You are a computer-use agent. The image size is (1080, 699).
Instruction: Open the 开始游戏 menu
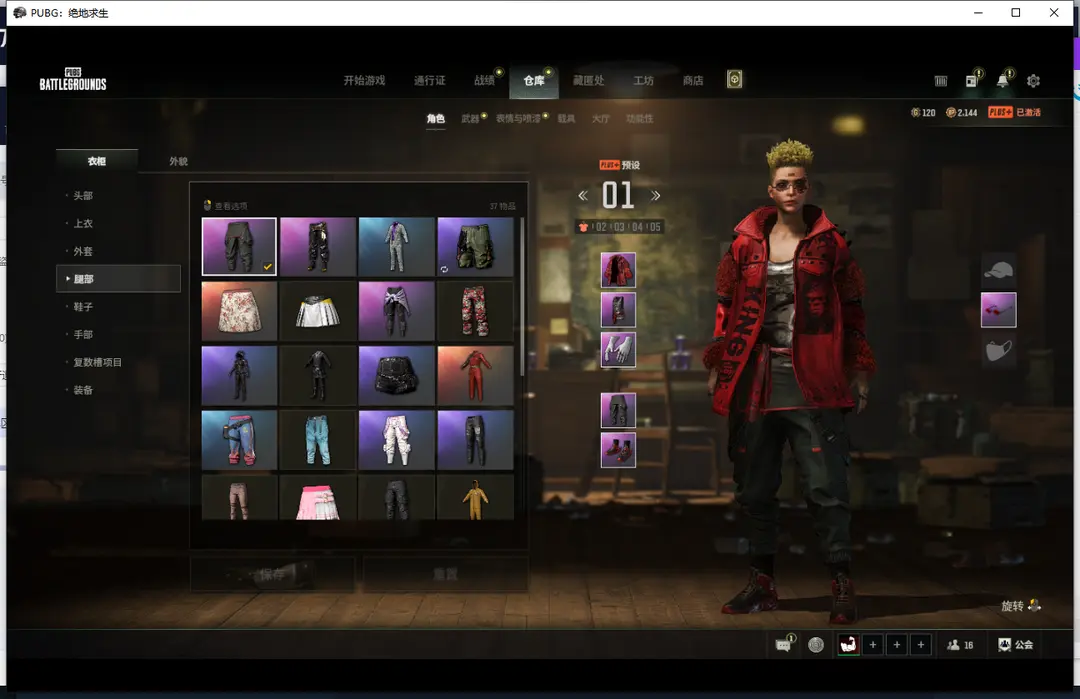(x=364, y=81)
